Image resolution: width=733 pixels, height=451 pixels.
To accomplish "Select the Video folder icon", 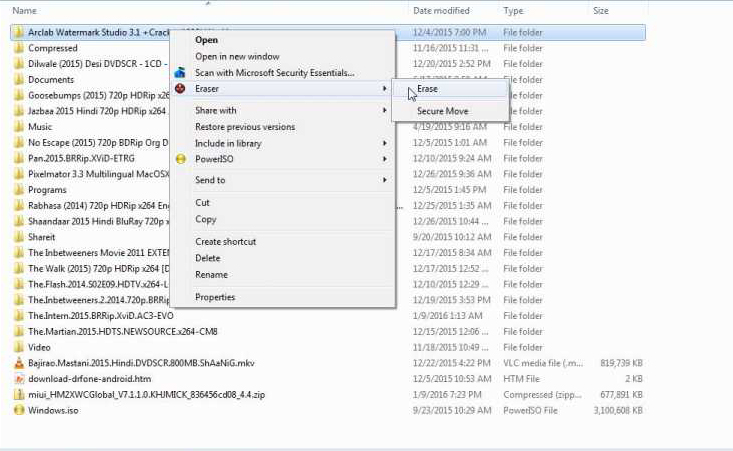I will click(19, 347).
